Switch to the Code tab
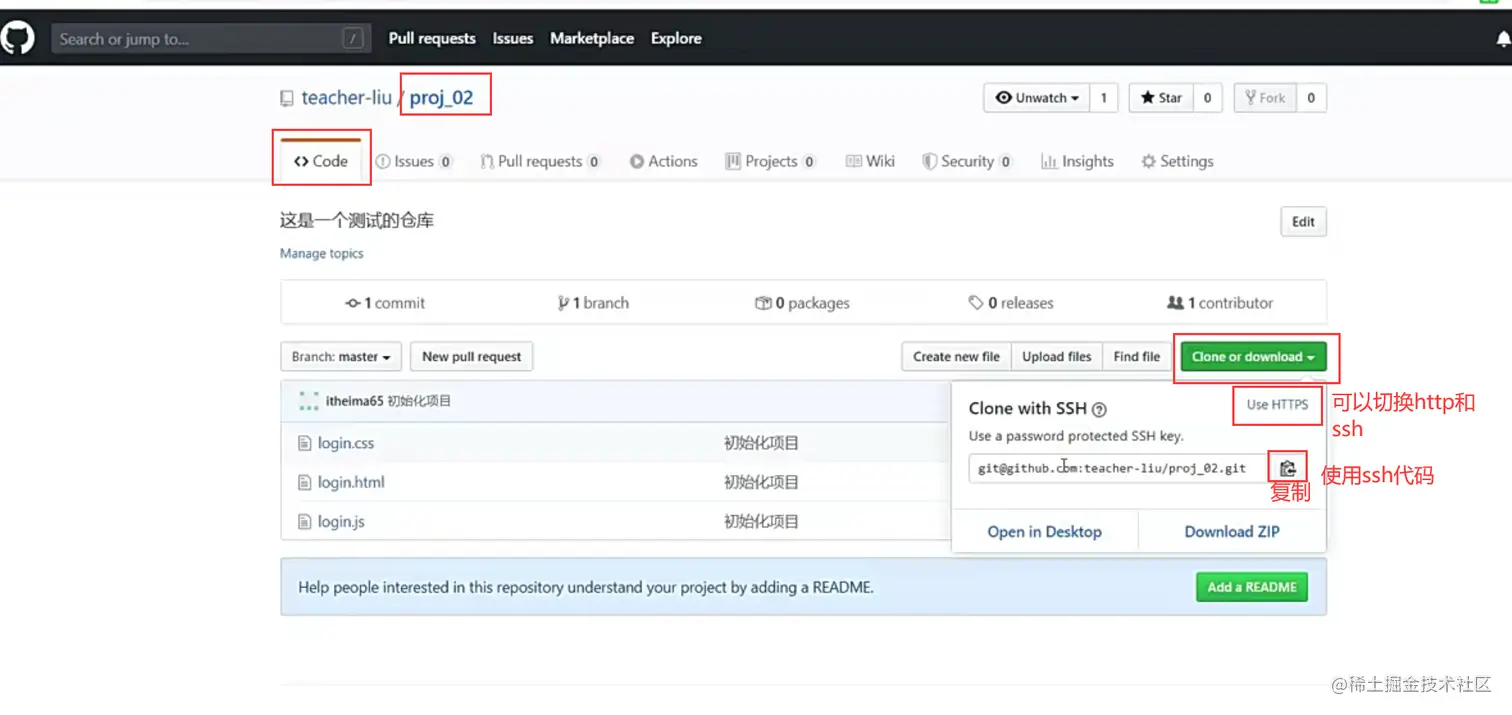Screen dimensions: 1512x715 point(321,161)
